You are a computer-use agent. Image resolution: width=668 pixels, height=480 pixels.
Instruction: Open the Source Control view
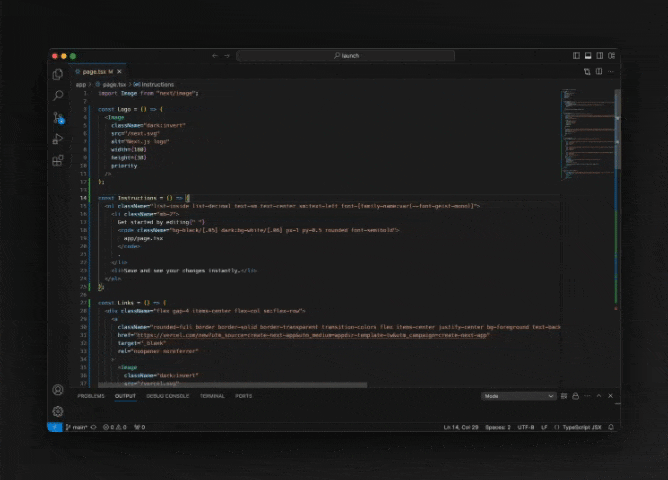tap(58, 118)
